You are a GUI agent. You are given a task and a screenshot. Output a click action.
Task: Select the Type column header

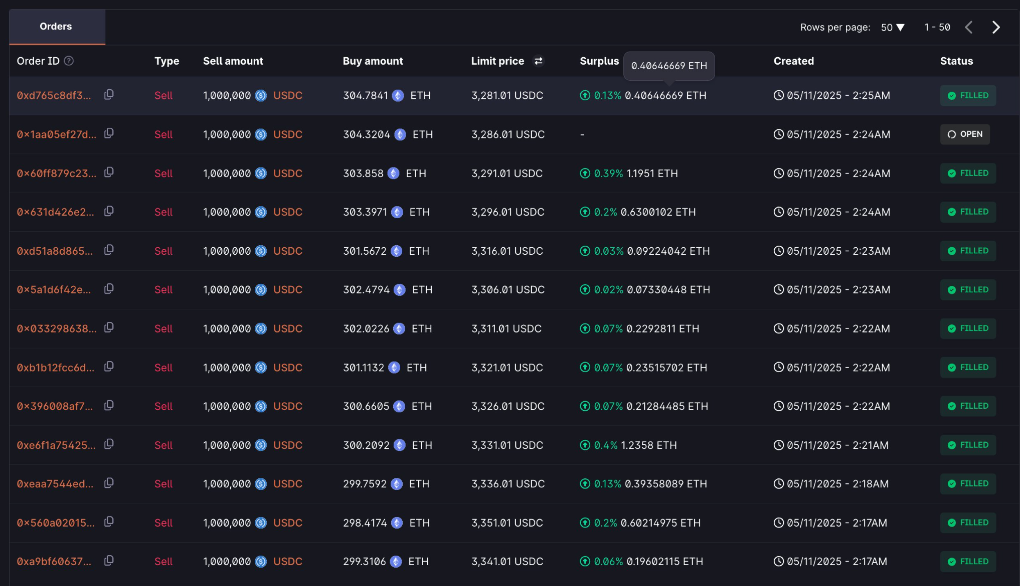(x=167, y=61)
